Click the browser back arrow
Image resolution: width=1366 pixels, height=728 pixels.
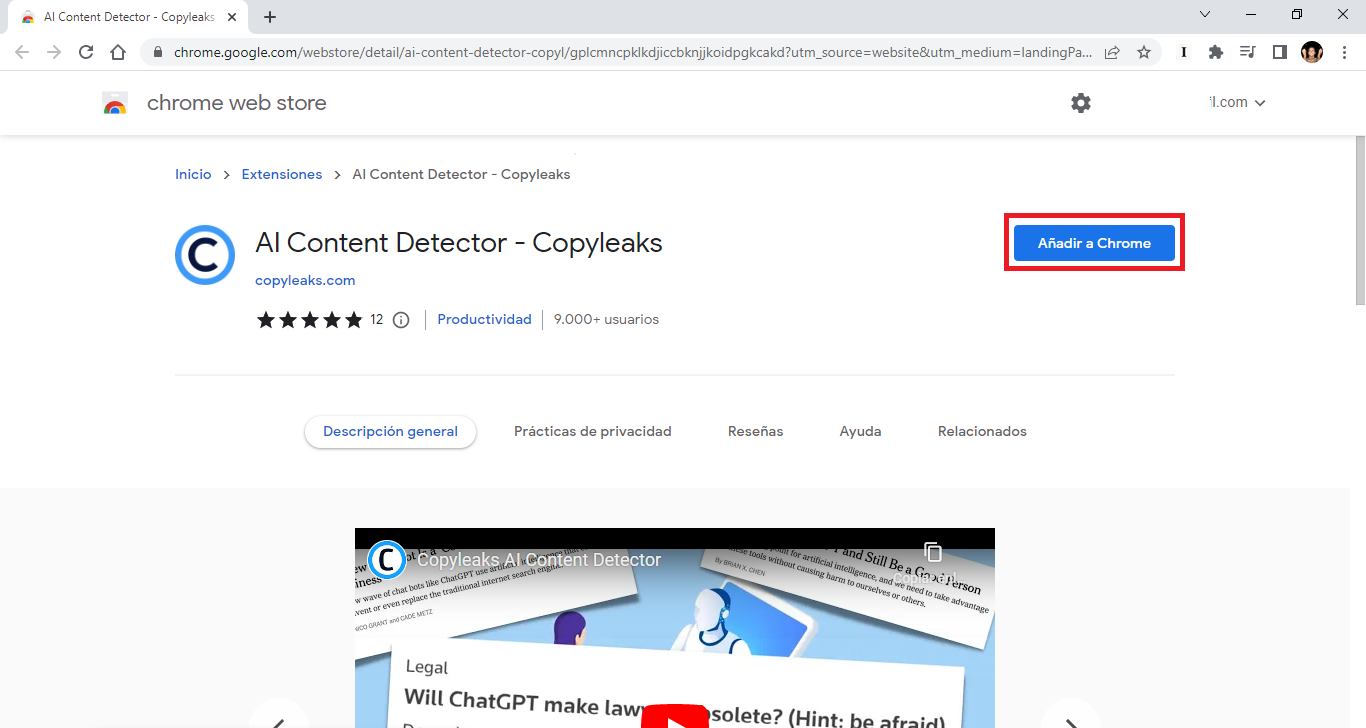(22, 52)
